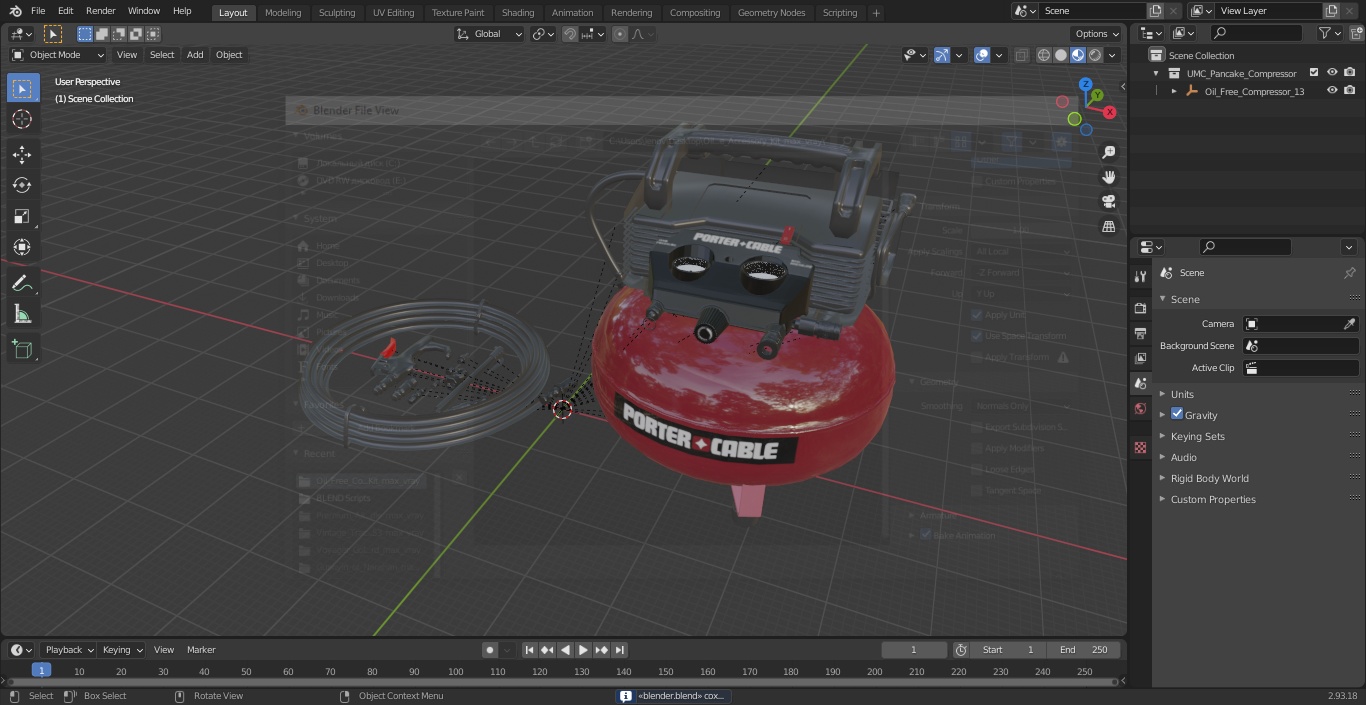
Task: Click the camera eyedropper icon
Action: point(1349,324)
